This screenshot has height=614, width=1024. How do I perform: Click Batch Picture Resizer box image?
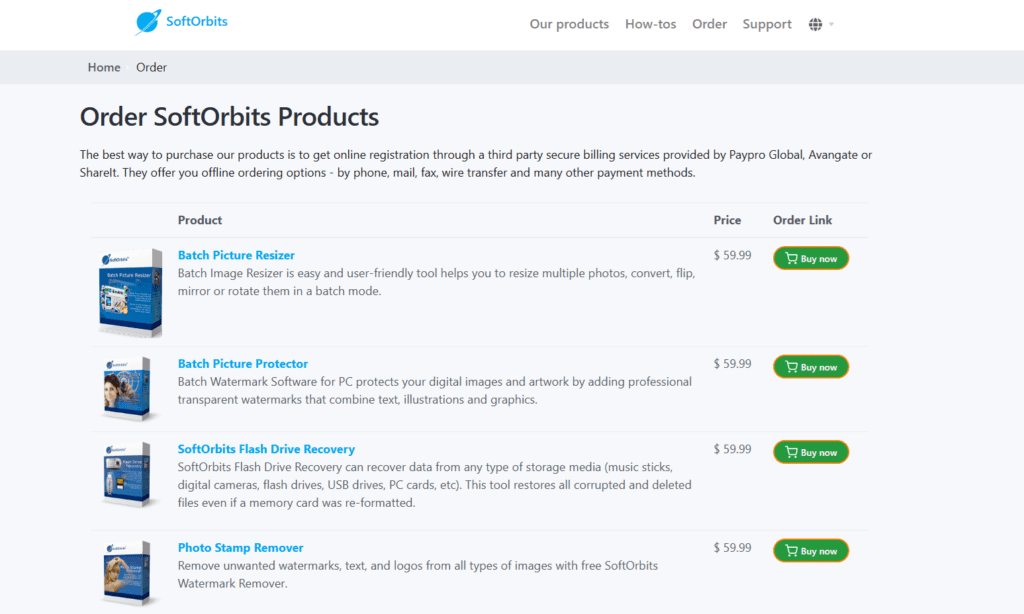[130, 292]
